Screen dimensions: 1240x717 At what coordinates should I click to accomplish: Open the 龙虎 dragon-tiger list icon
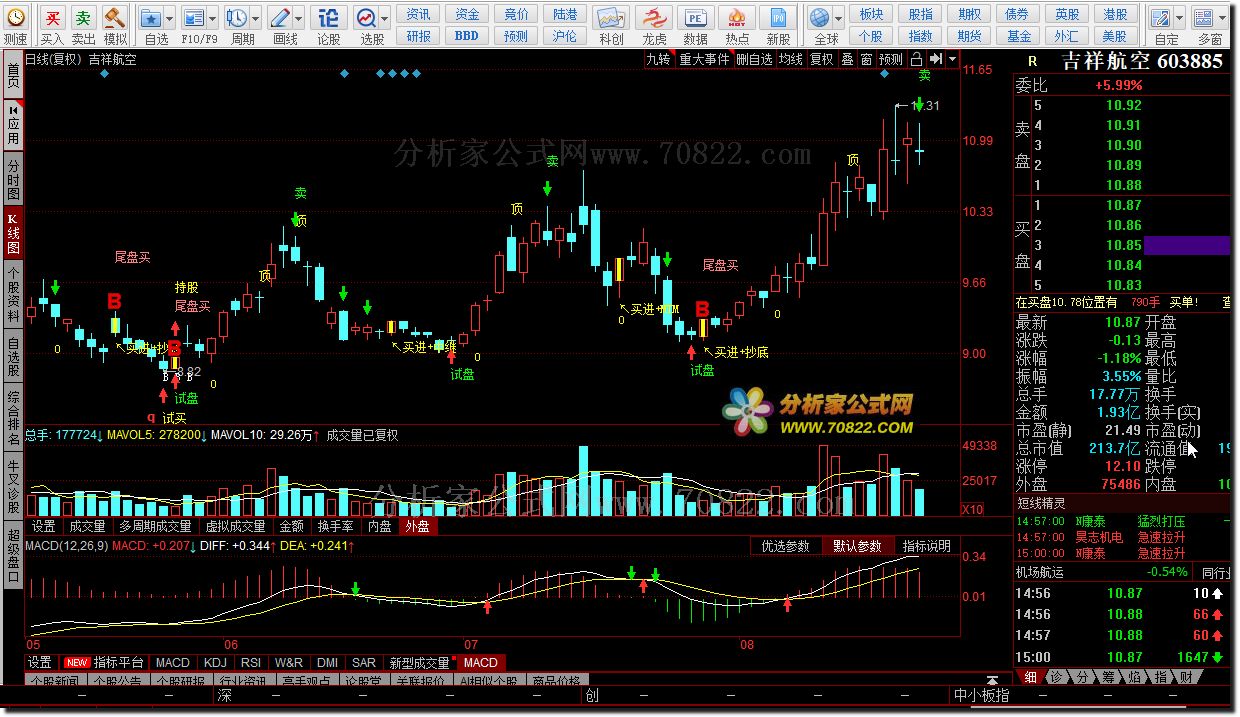[x=654, y=18]
